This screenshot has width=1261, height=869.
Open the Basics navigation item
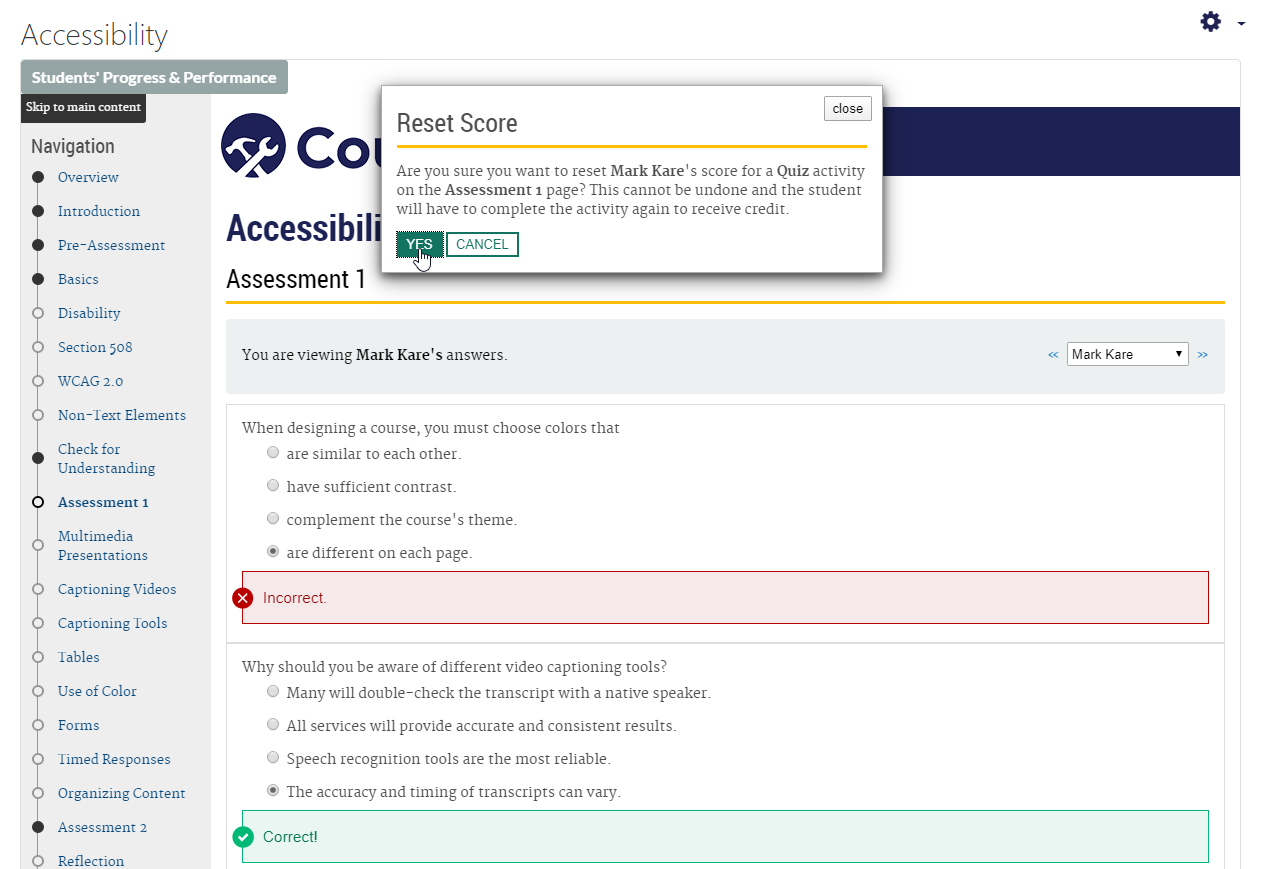tap(78, 279)
